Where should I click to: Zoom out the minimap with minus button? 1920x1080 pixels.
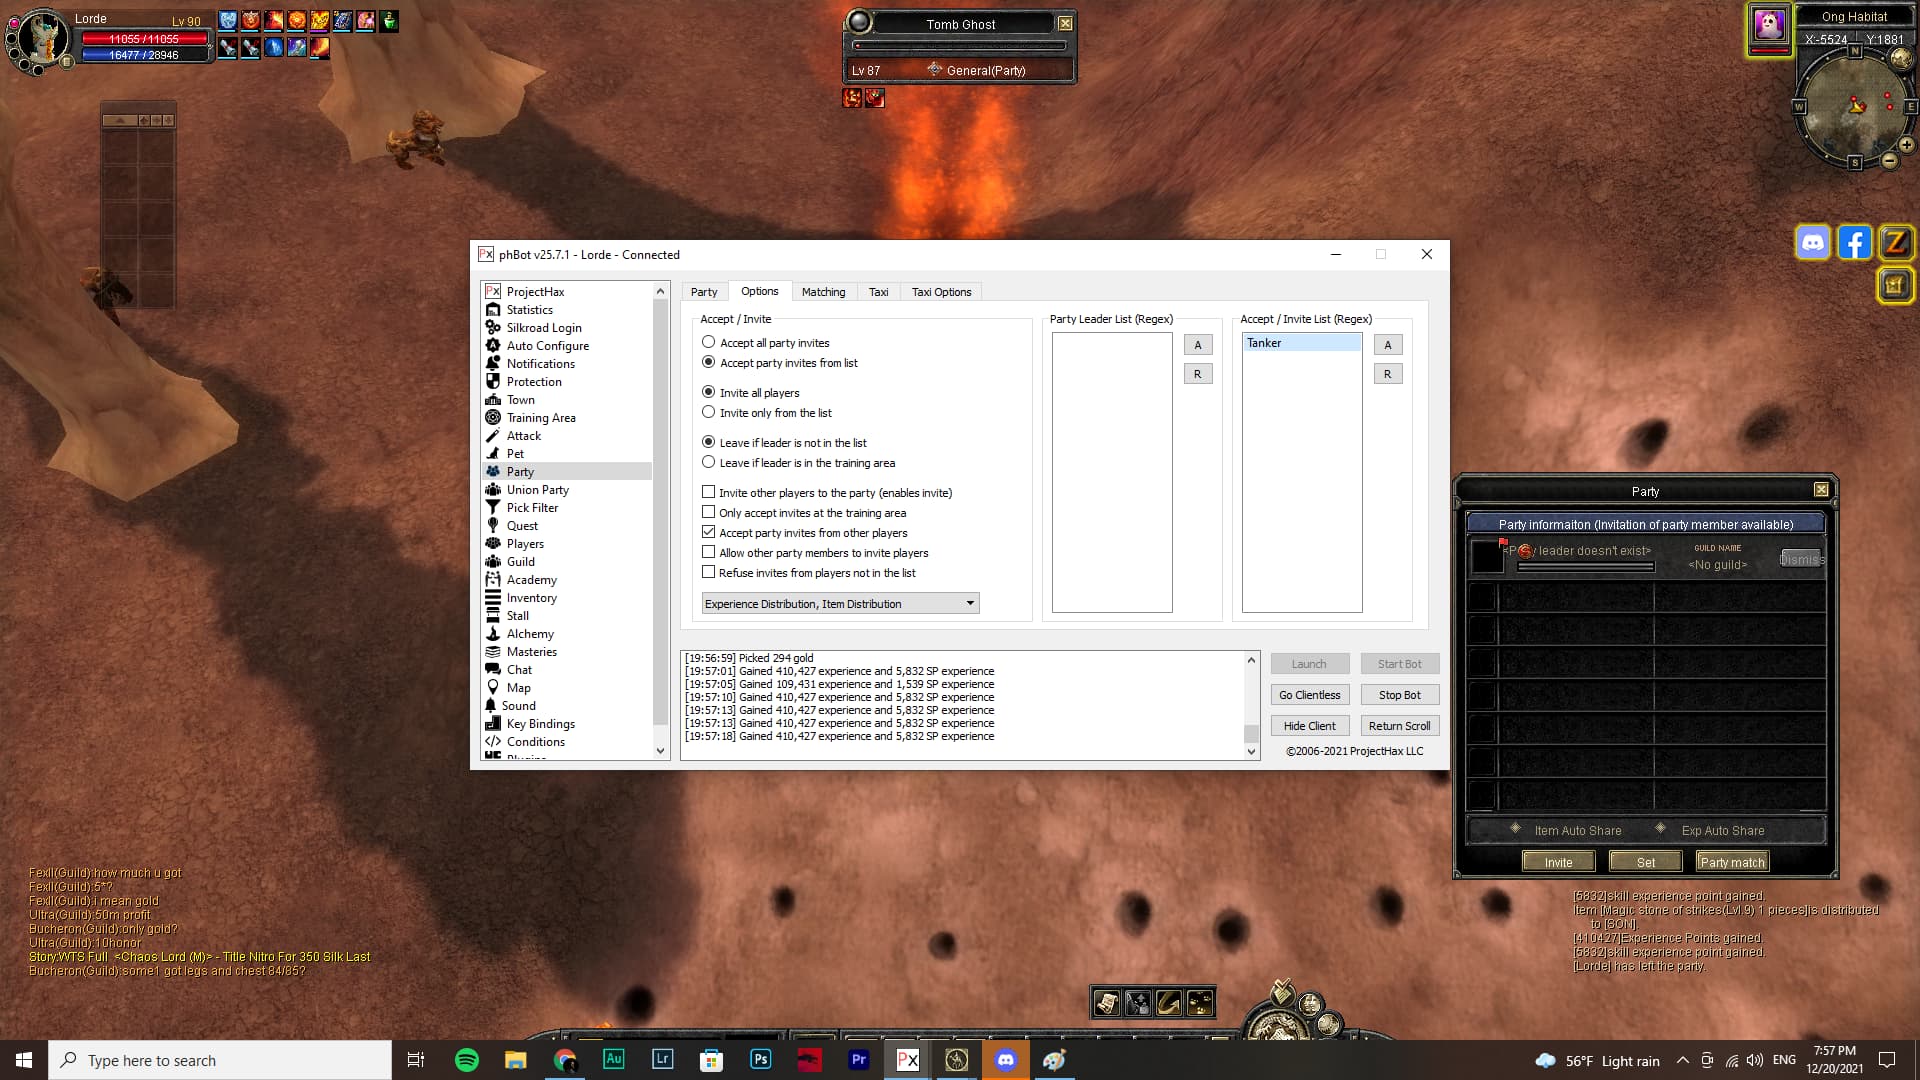tap(1889, 161)
